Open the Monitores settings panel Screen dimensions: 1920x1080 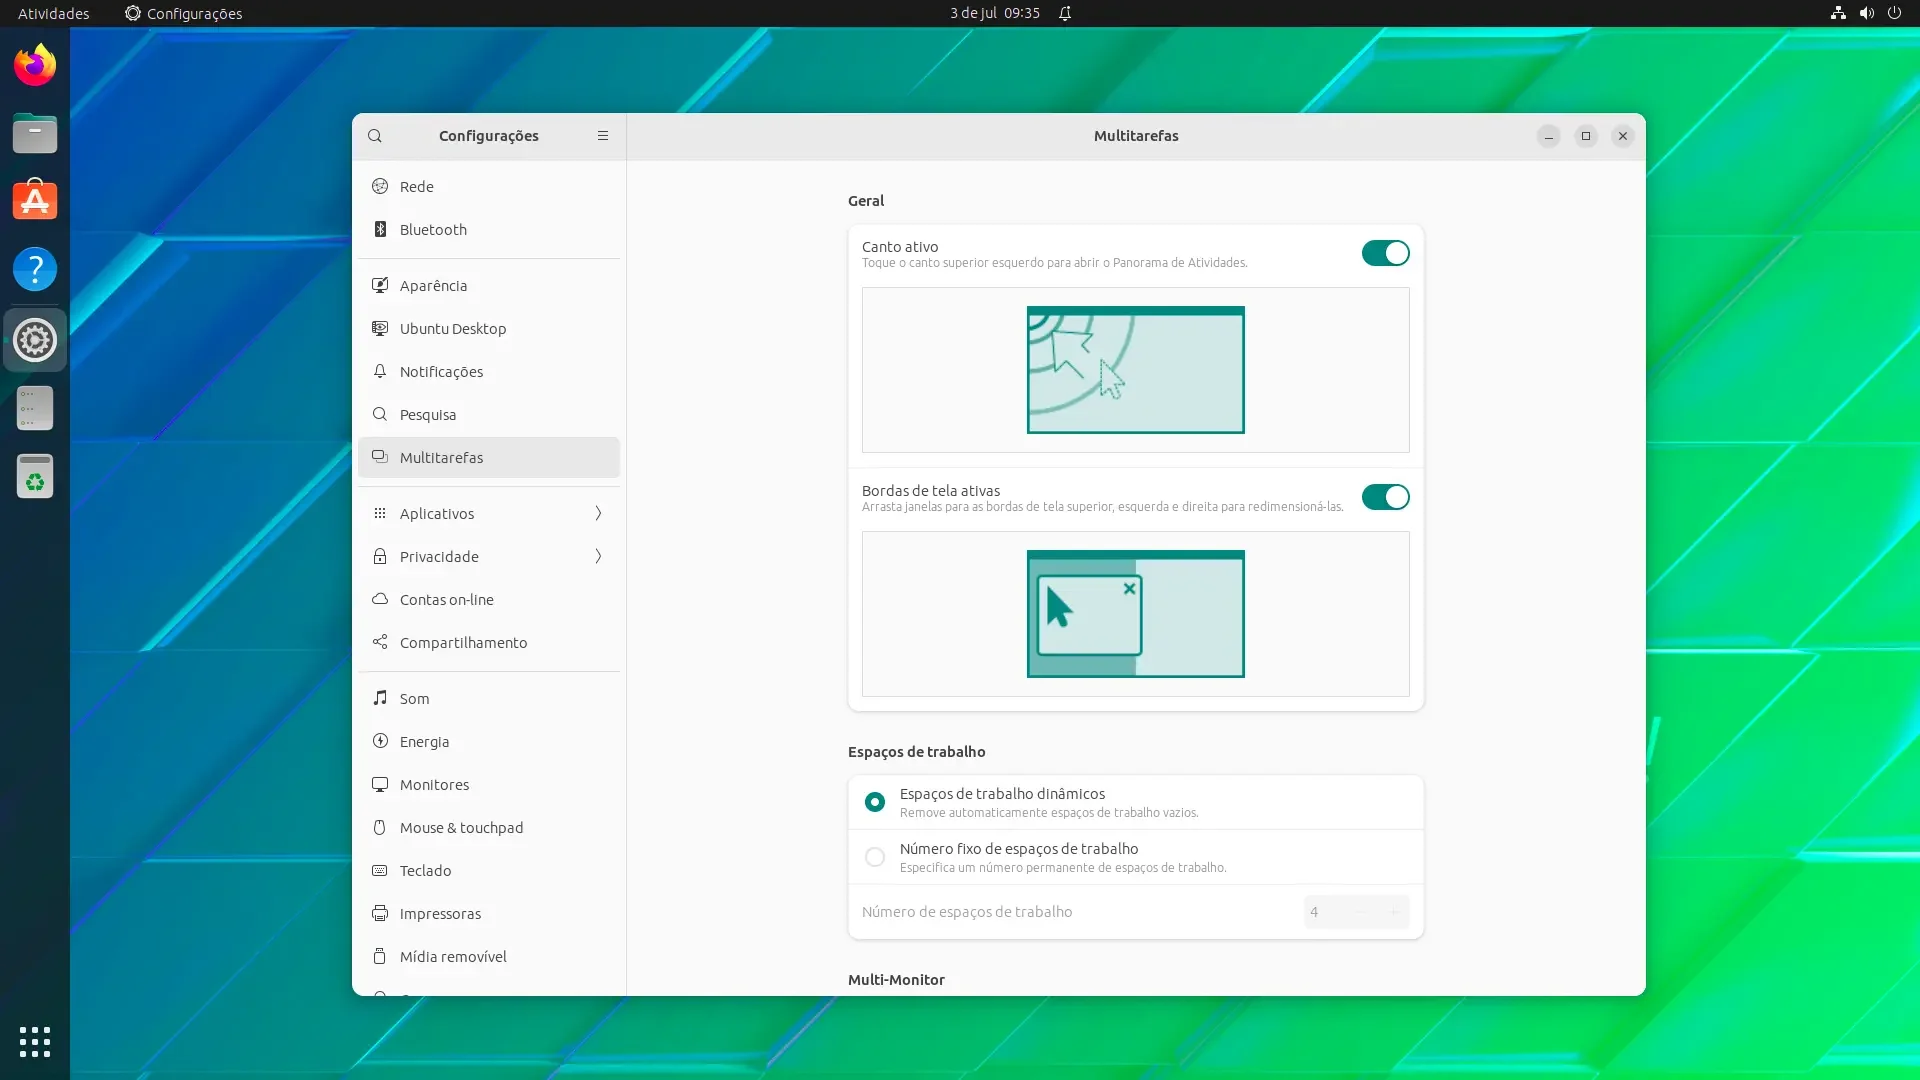489,784
